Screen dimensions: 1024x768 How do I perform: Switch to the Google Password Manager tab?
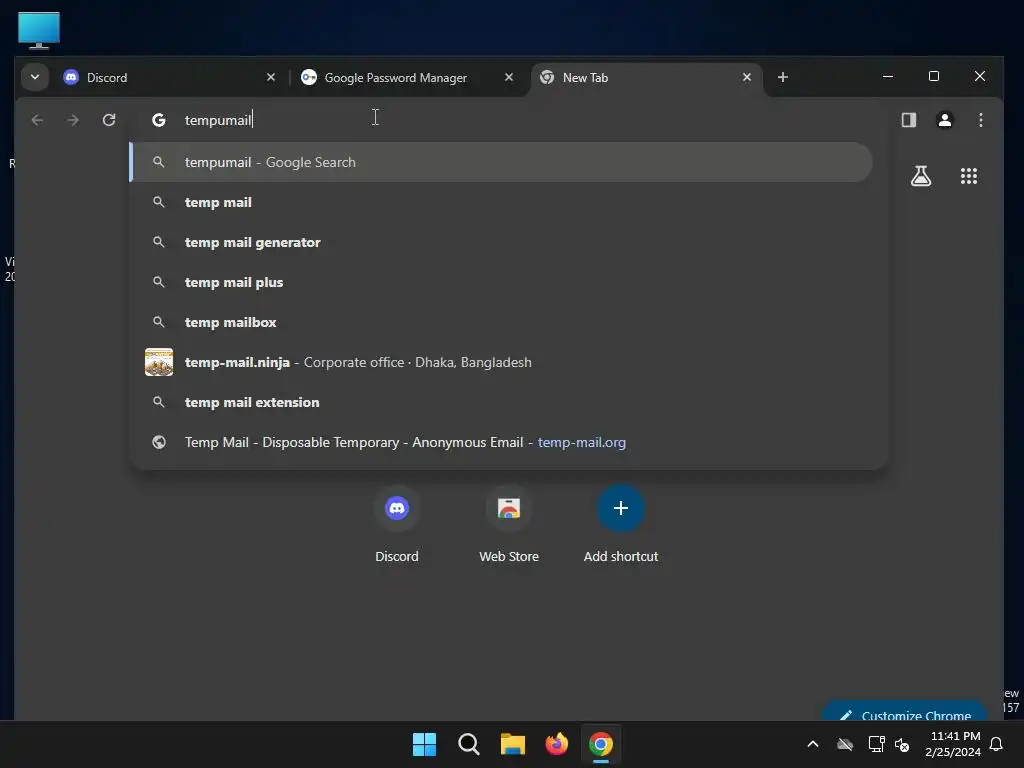coord(409,77)
